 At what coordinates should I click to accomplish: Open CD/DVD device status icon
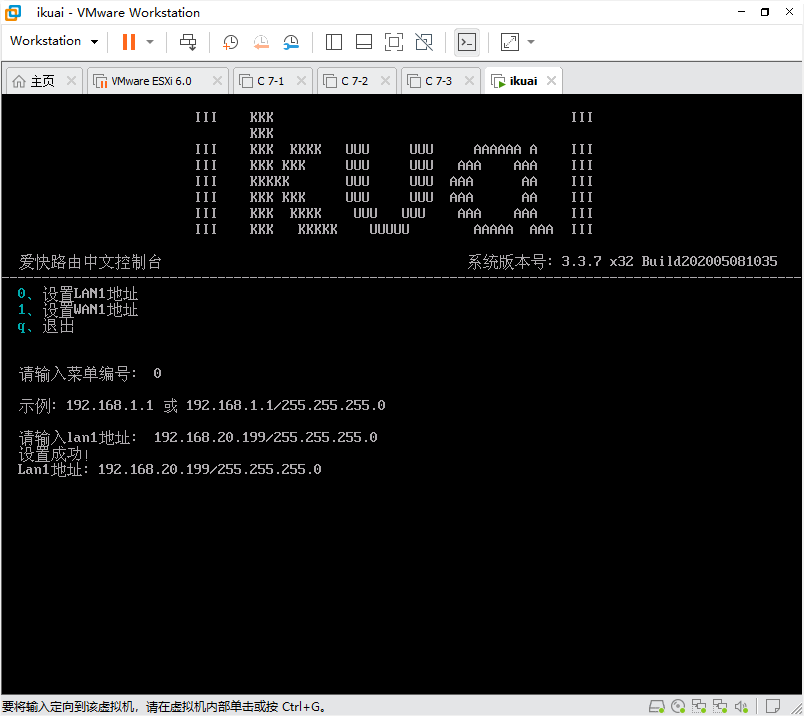[679, 706]
